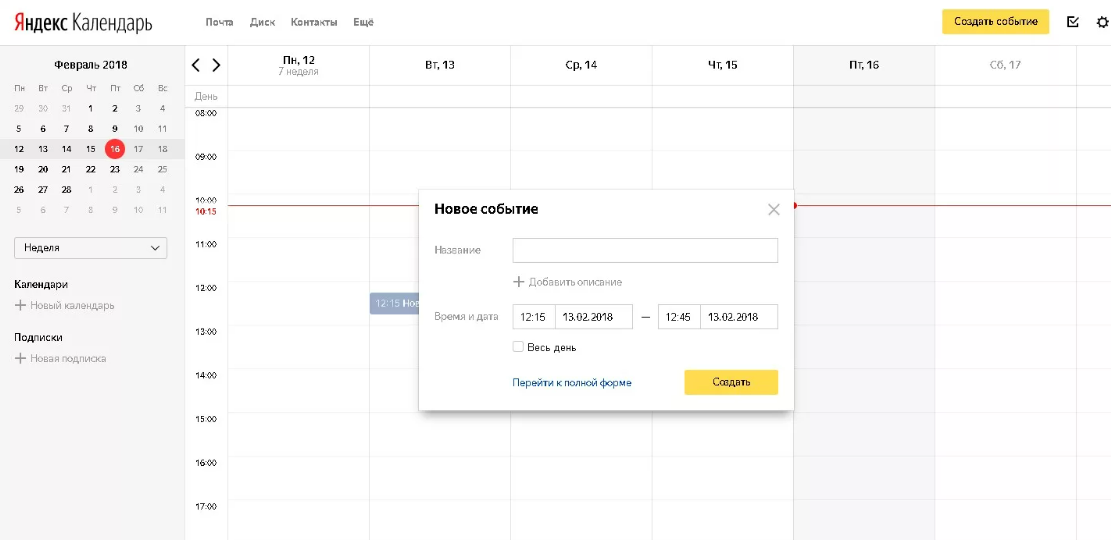Select 14 in the mini calendar
This screenshot has width=1111, height=540.
[67, 149]
